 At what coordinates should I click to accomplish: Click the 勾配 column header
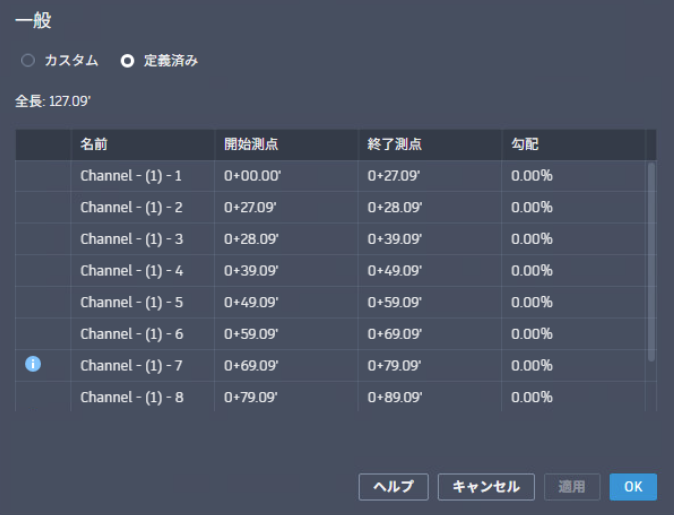[x=524, y=144]
